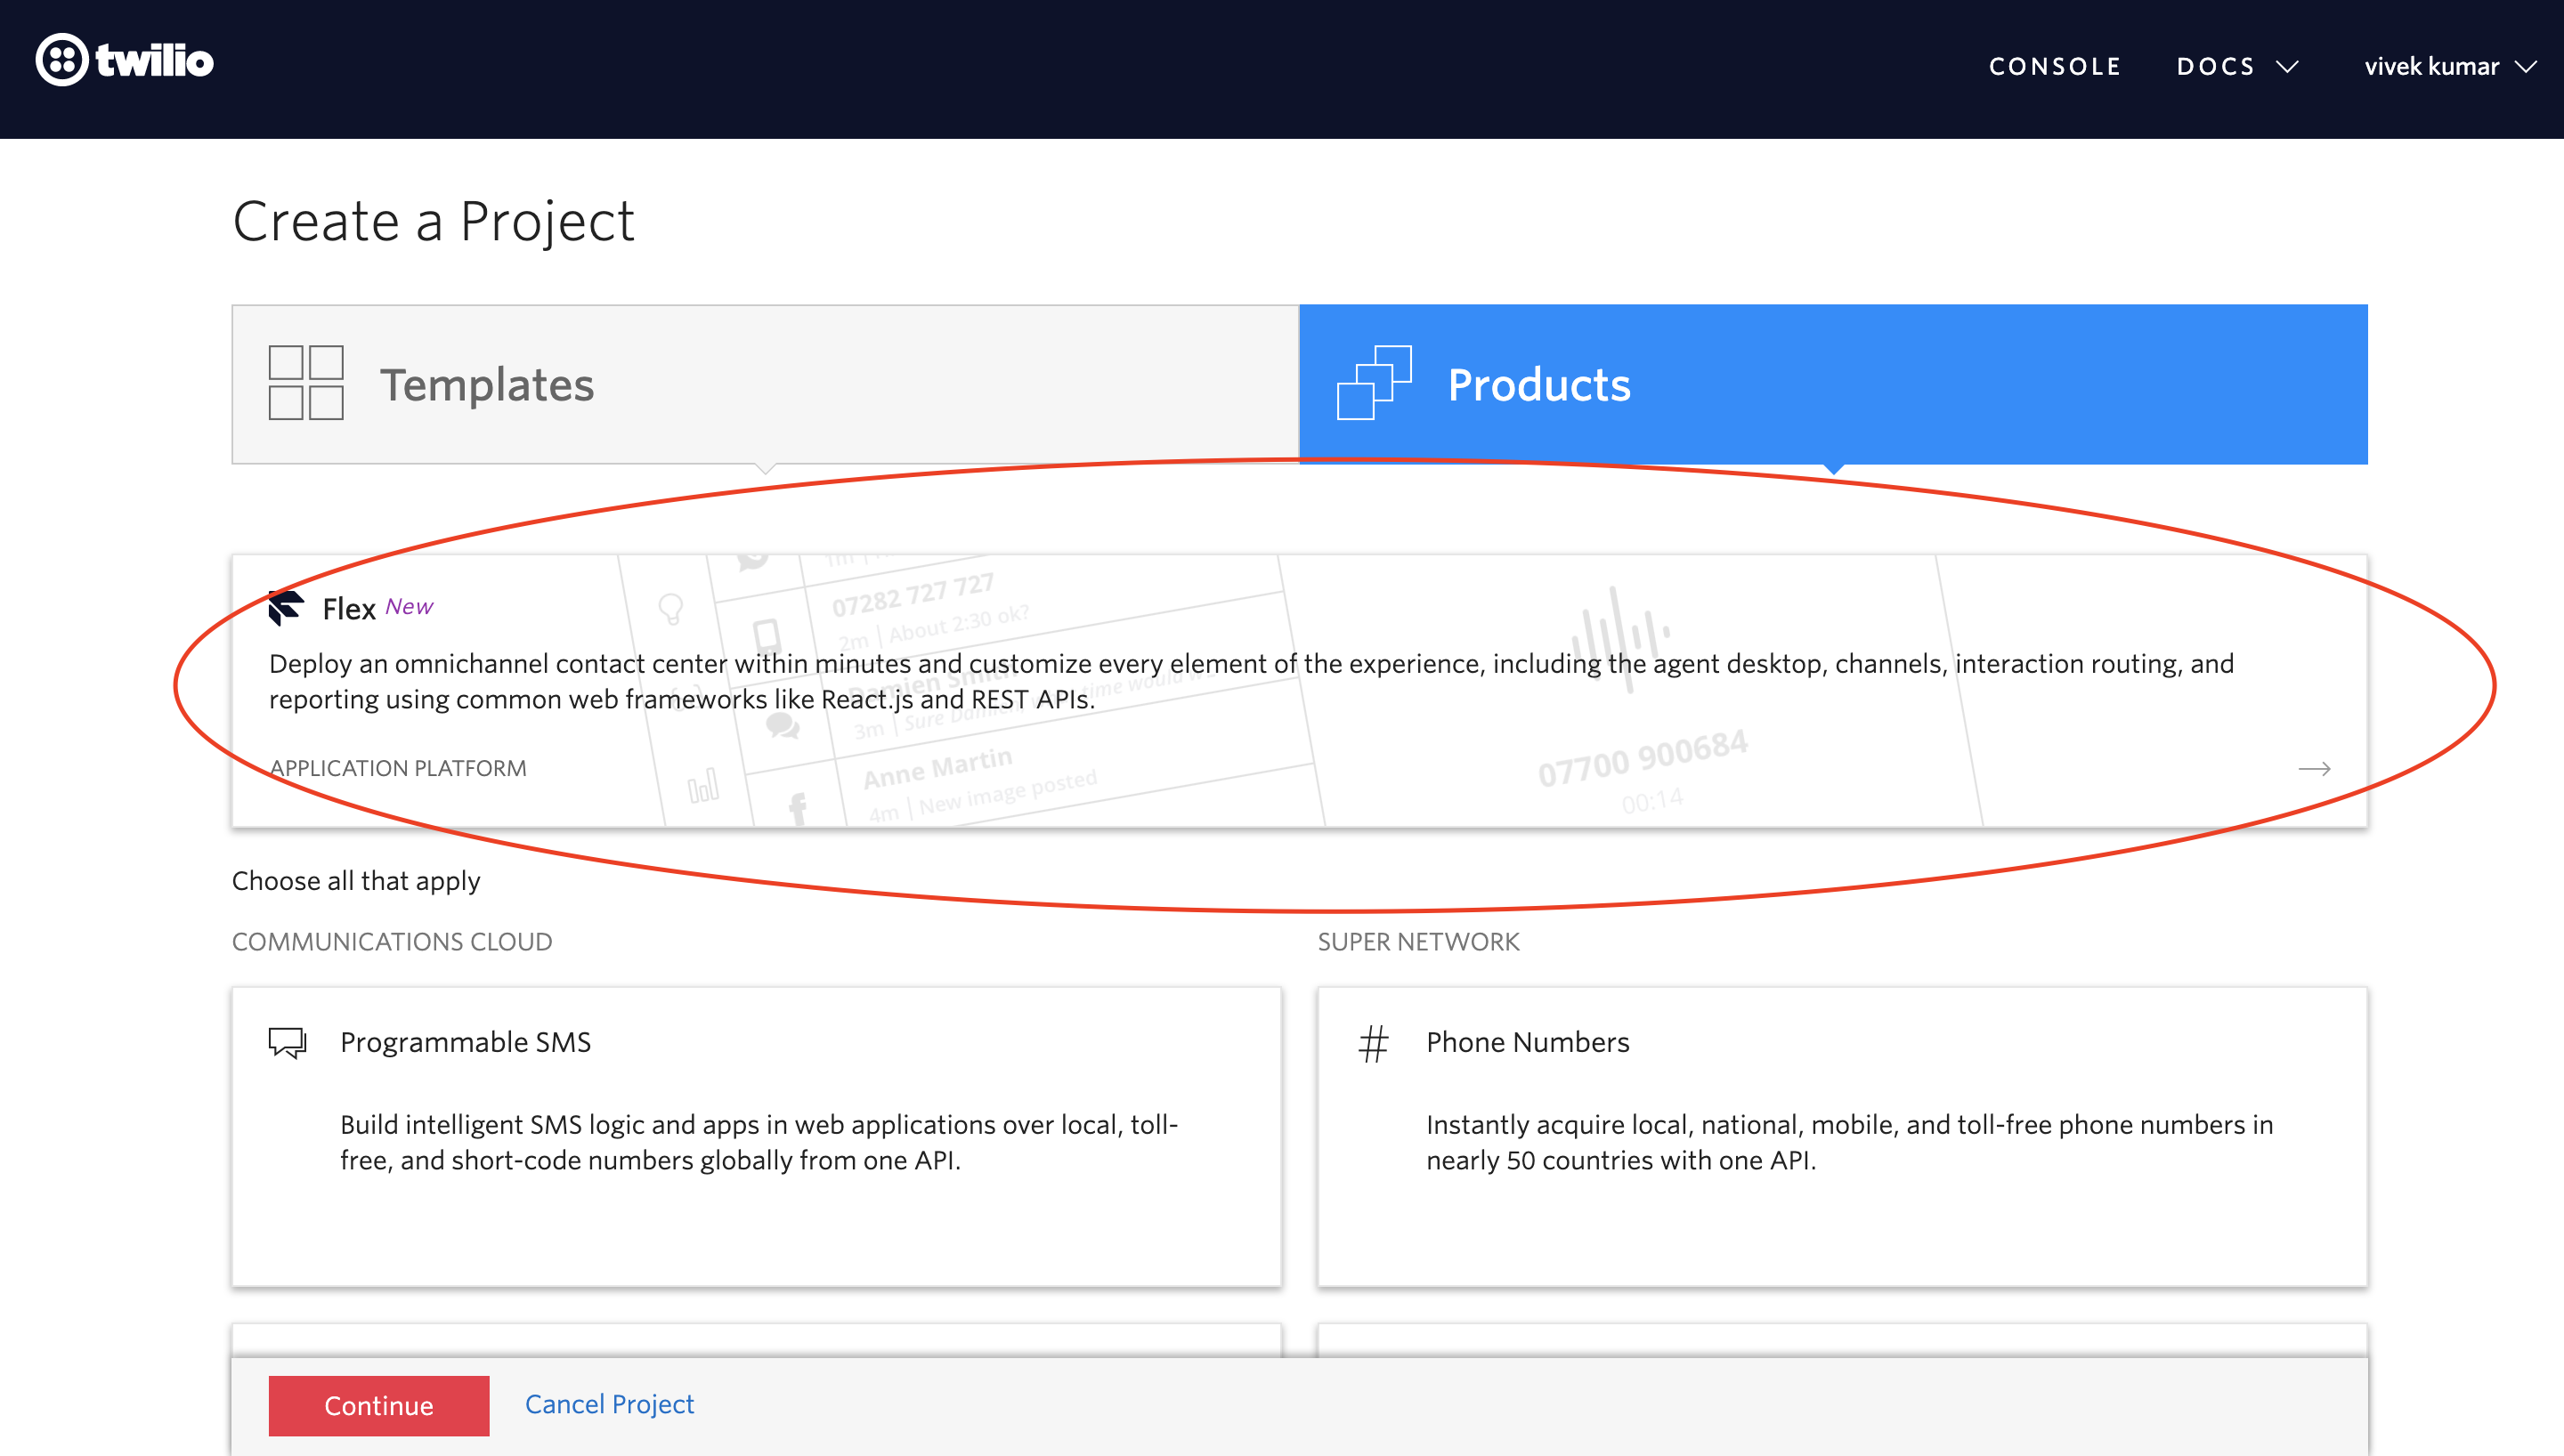
Task: Switch to the Products tab
Action: point(1833,384)
